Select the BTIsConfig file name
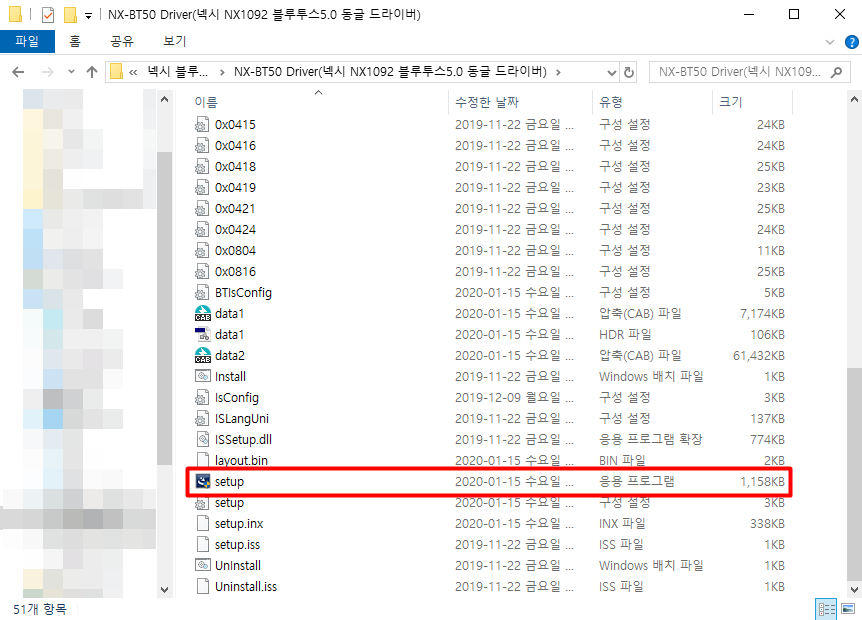Image resolution: width=862 pixels, height=620 pixels. [243, 293]
